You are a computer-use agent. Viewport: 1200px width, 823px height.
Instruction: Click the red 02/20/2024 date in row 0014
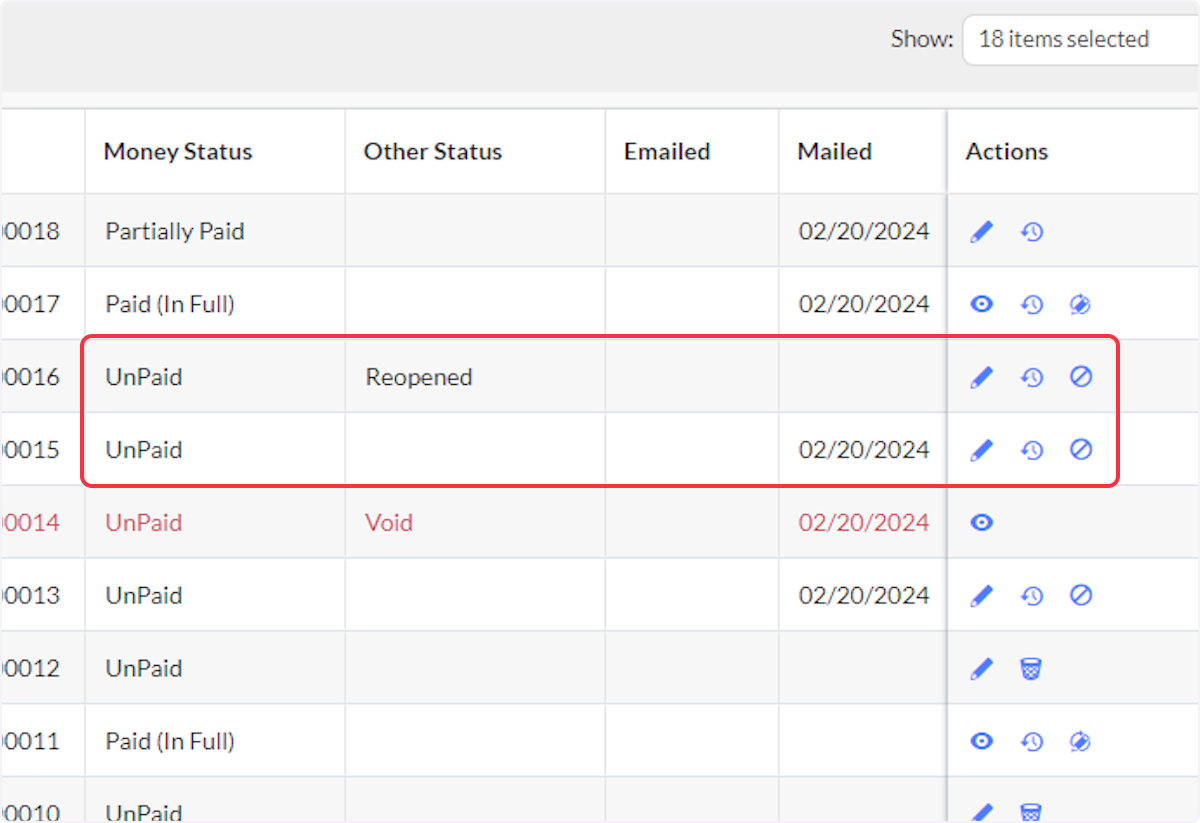(864, 523)
